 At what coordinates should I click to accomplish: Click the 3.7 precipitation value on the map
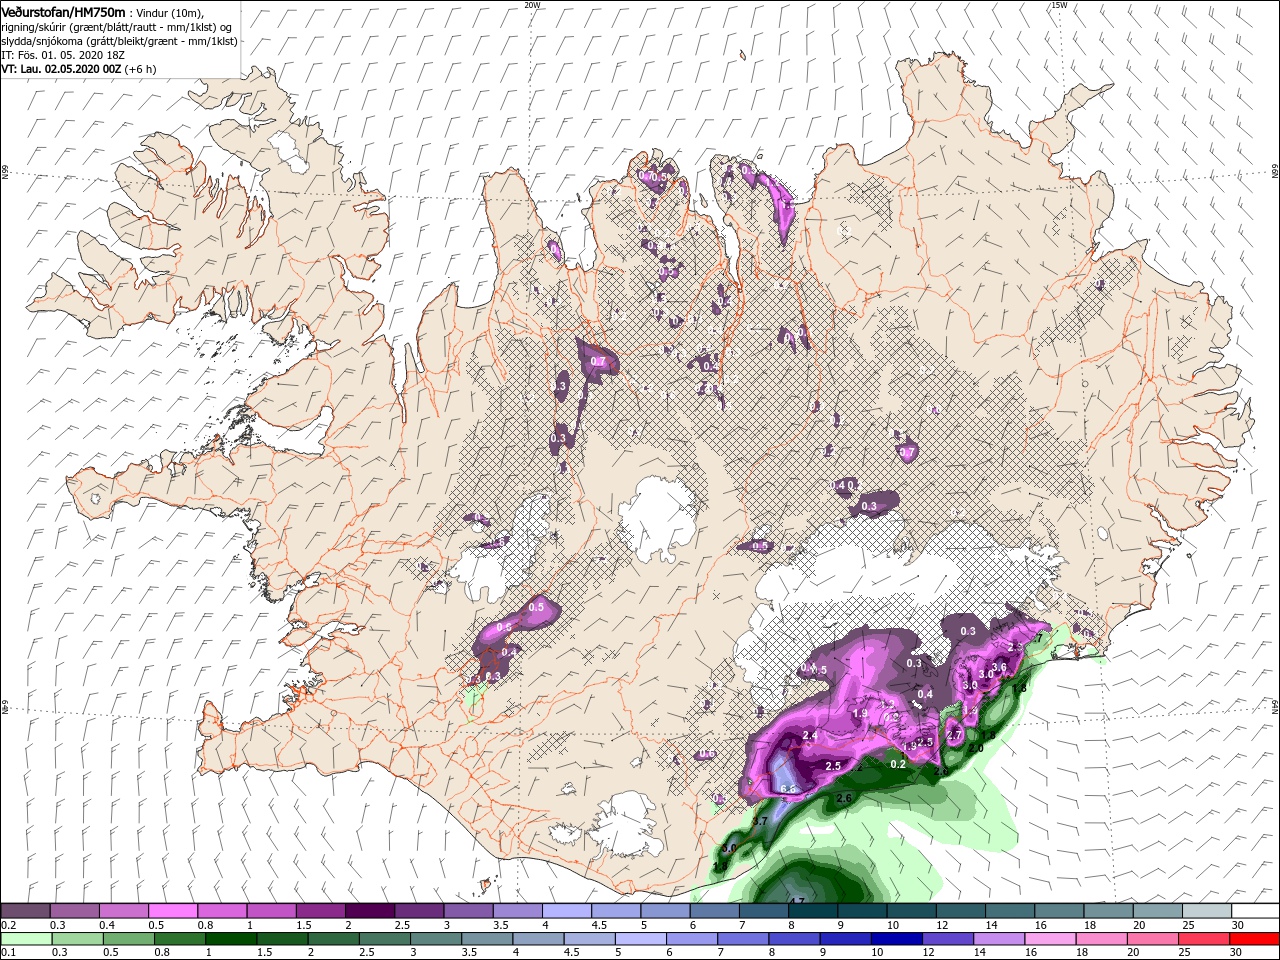point(759,821)
